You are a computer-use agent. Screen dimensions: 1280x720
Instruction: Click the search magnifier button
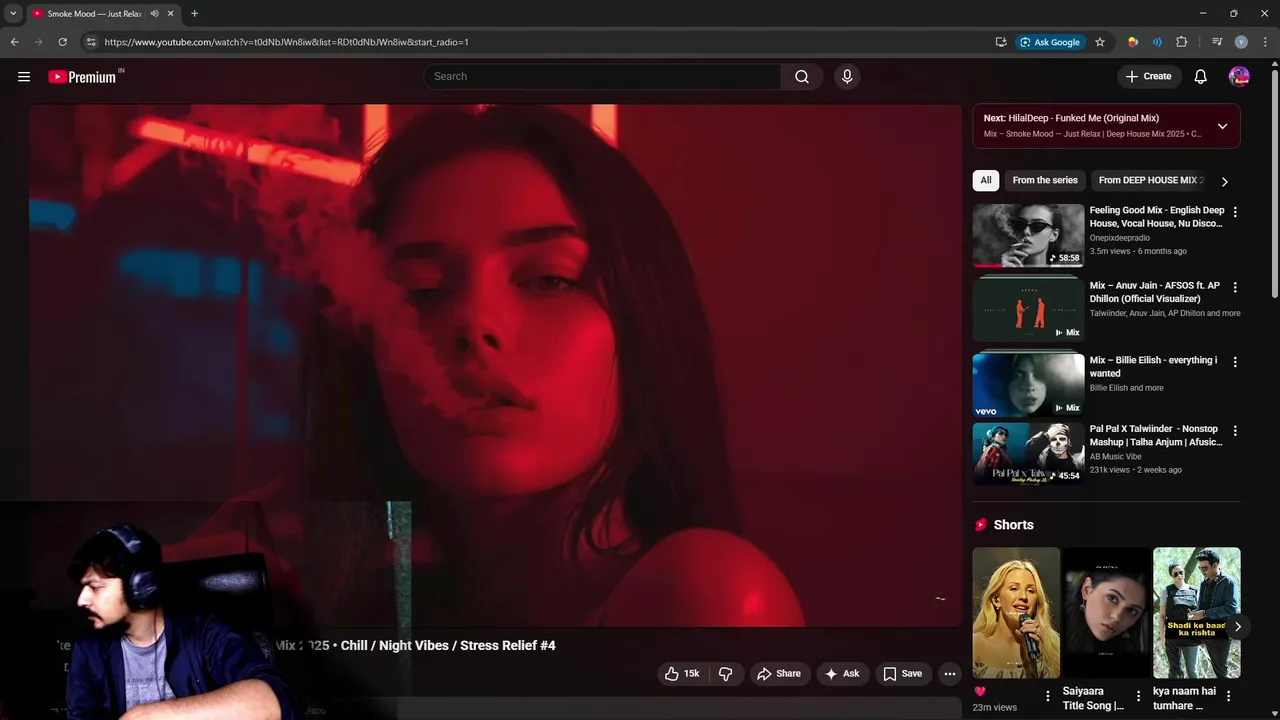click(x=802, y=76)
